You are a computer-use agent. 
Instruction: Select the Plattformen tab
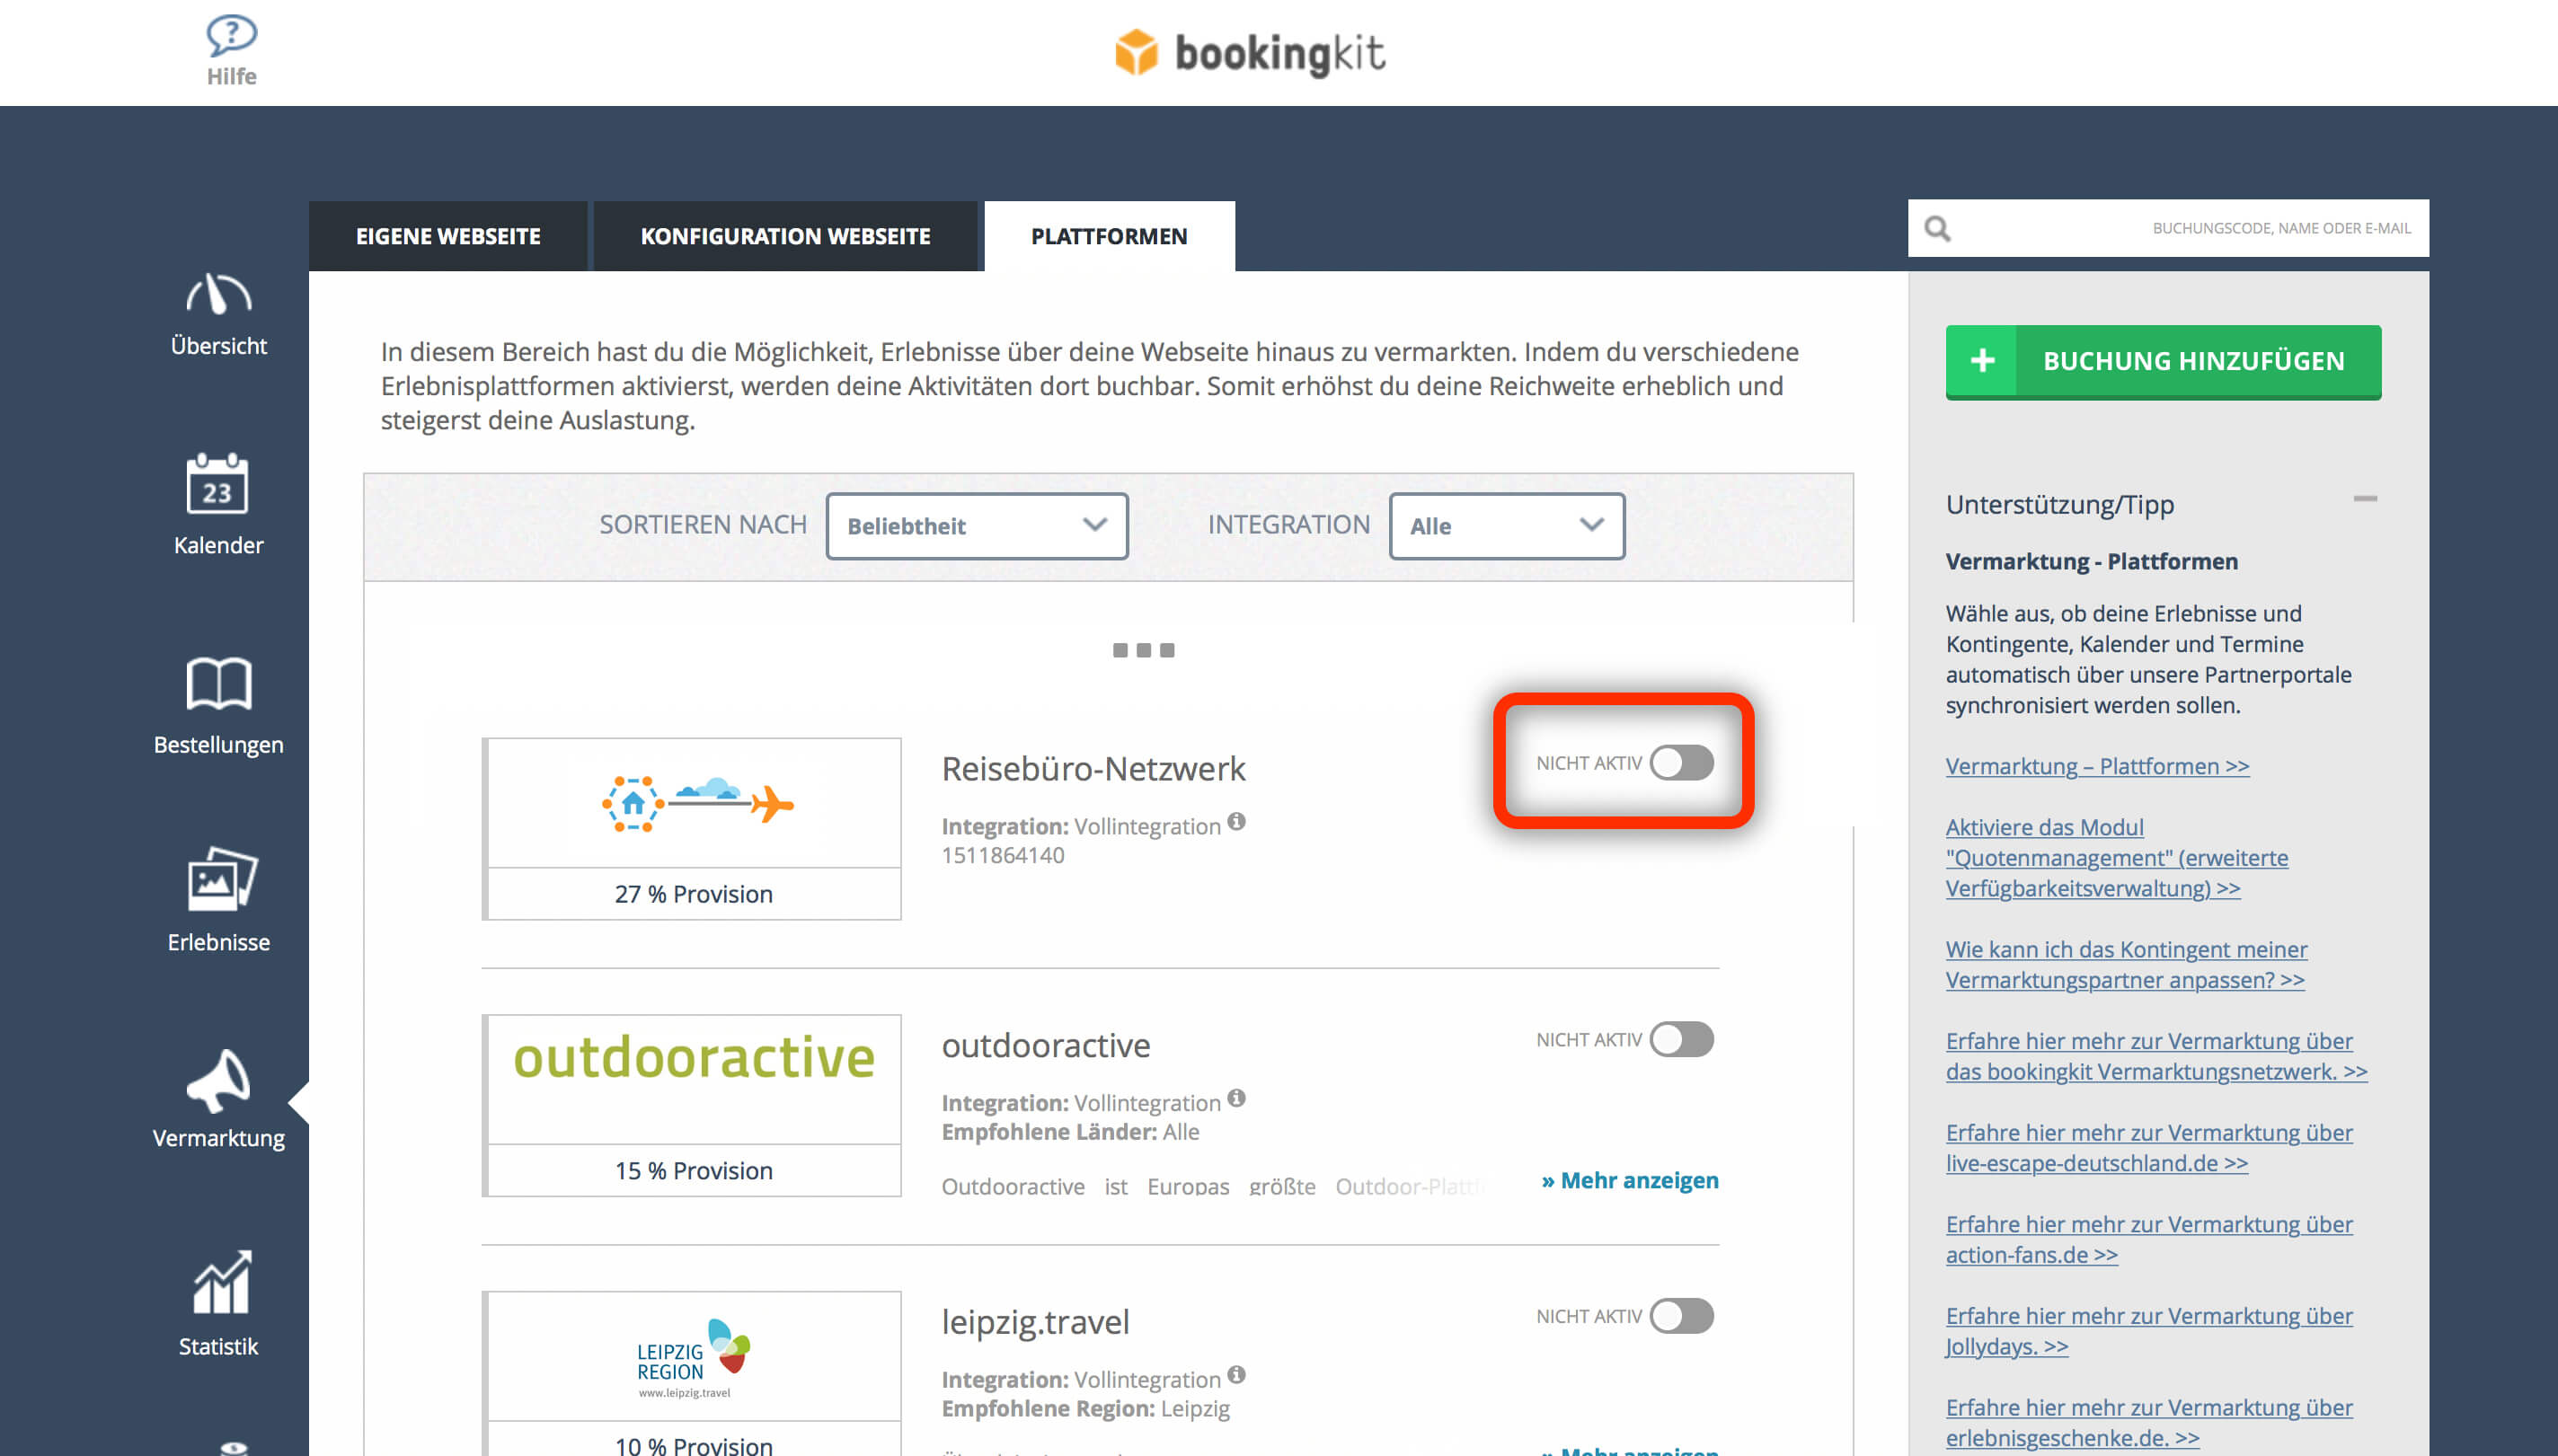point(1109,236)
